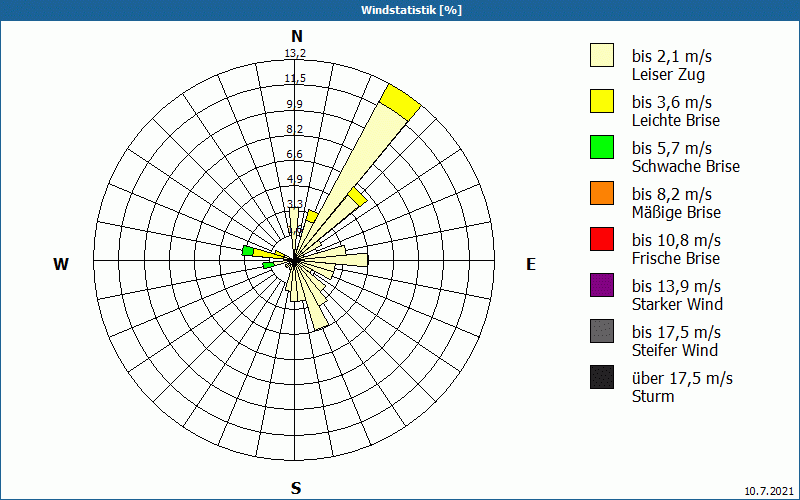Viewport: 800px width, 500px height.
Task: Click the green segment of the western wind bar
Action: (x=248, y=251)
